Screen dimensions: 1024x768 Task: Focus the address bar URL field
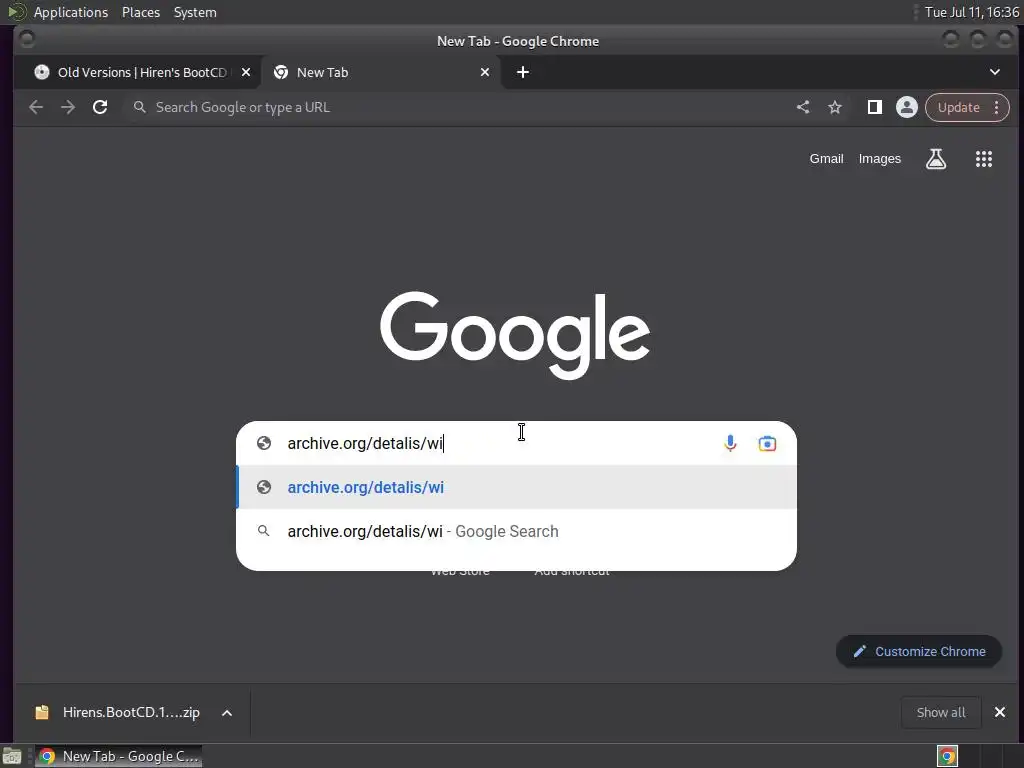click(x=457, y=107)
